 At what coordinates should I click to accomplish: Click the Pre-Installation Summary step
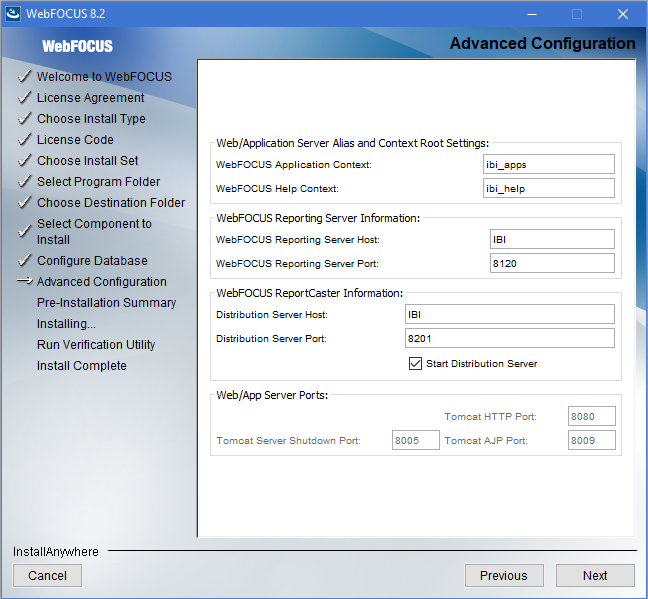(107, 303)
